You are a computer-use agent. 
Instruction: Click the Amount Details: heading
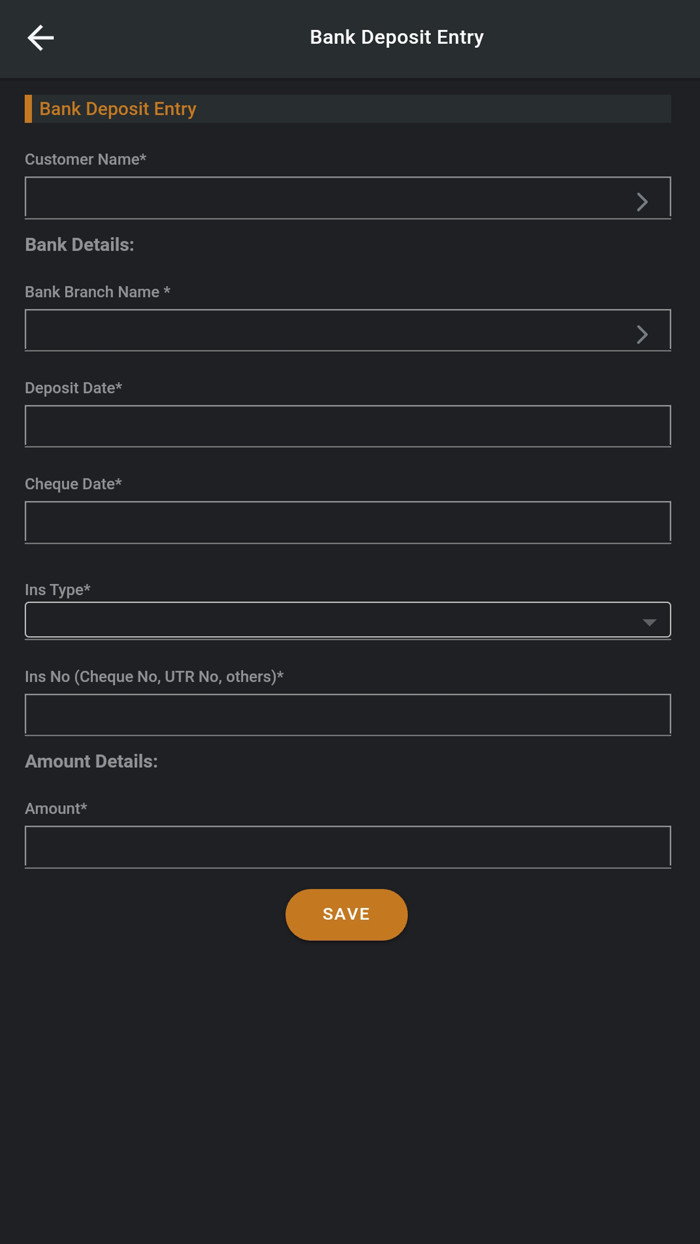[x=91, y=762]
